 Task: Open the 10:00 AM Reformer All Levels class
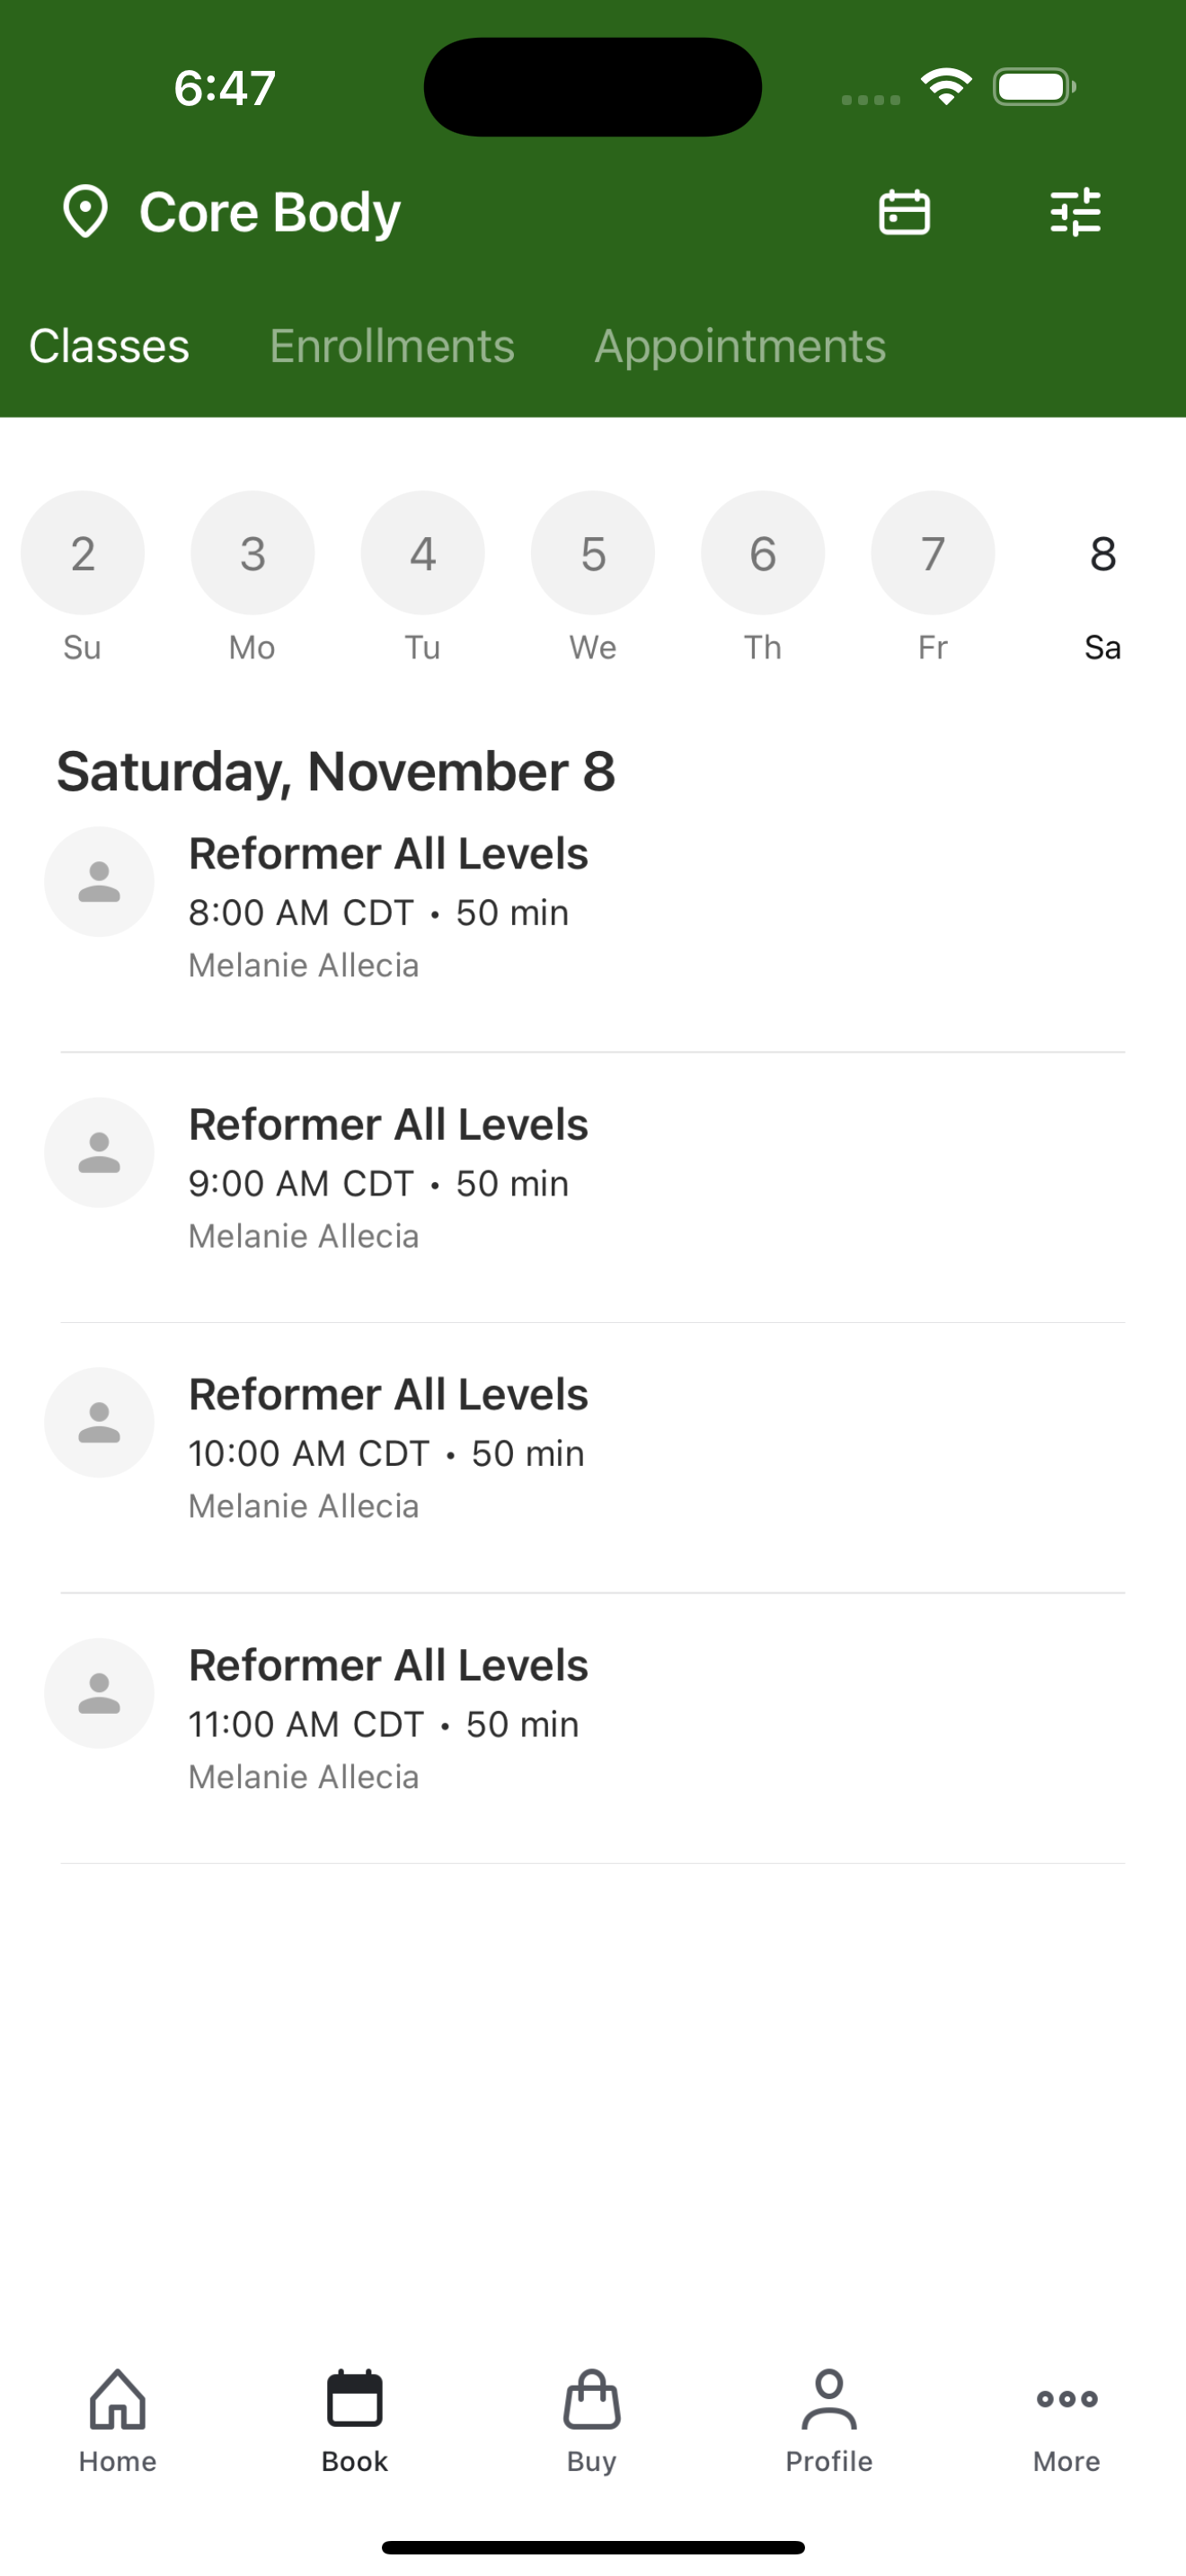pos(593,1449)
